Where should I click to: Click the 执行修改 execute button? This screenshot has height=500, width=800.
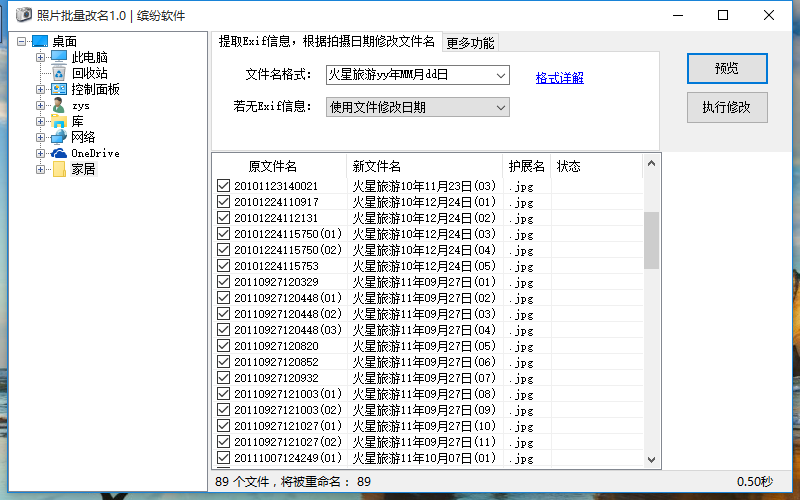pos(727,108)
